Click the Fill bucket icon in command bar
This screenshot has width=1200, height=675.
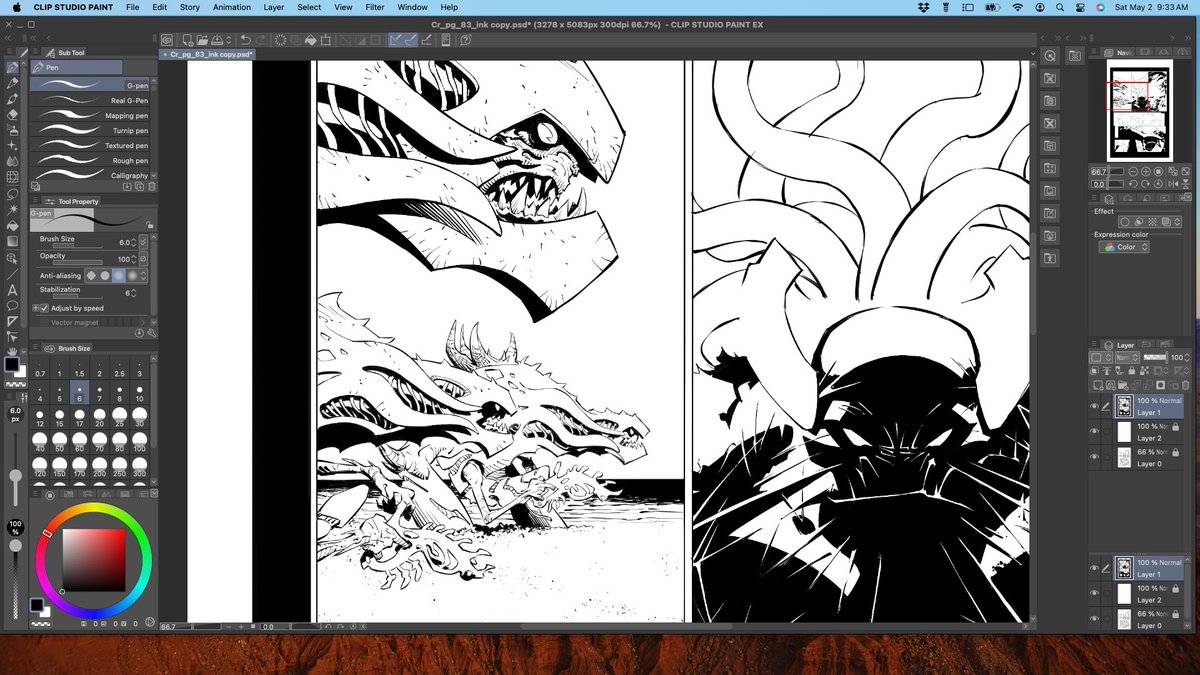(311, 40)
